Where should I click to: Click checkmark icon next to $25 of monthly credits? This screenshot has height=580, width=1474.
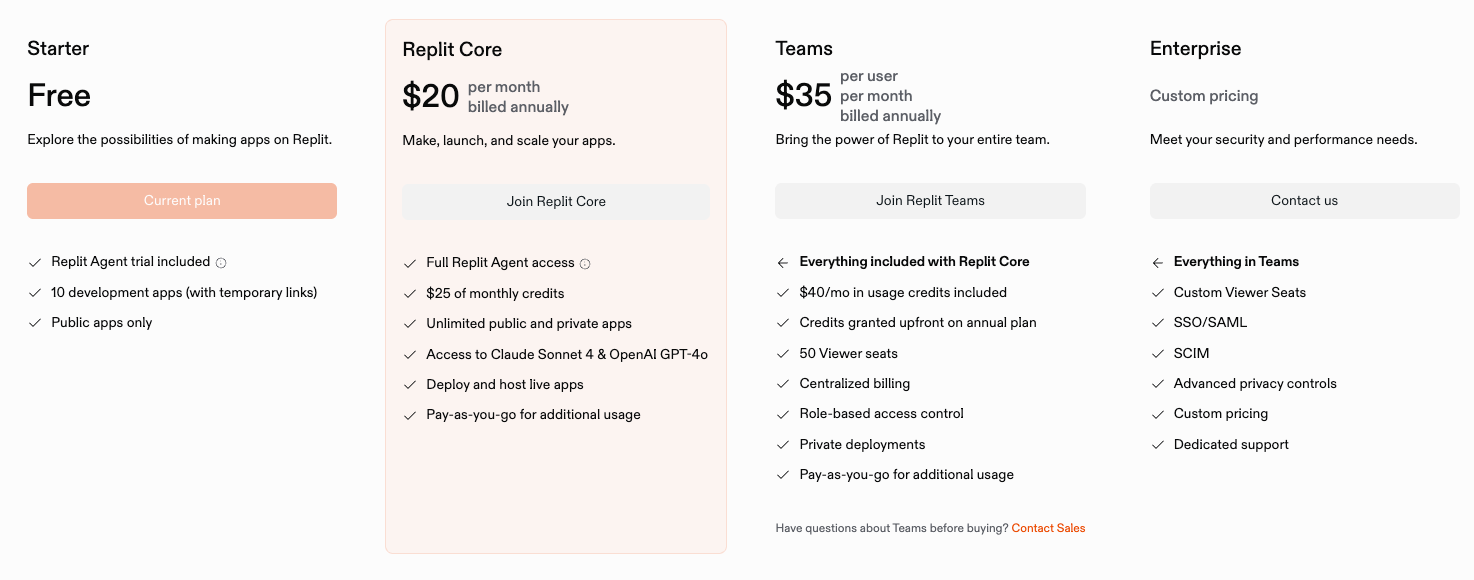coord(410,294)
